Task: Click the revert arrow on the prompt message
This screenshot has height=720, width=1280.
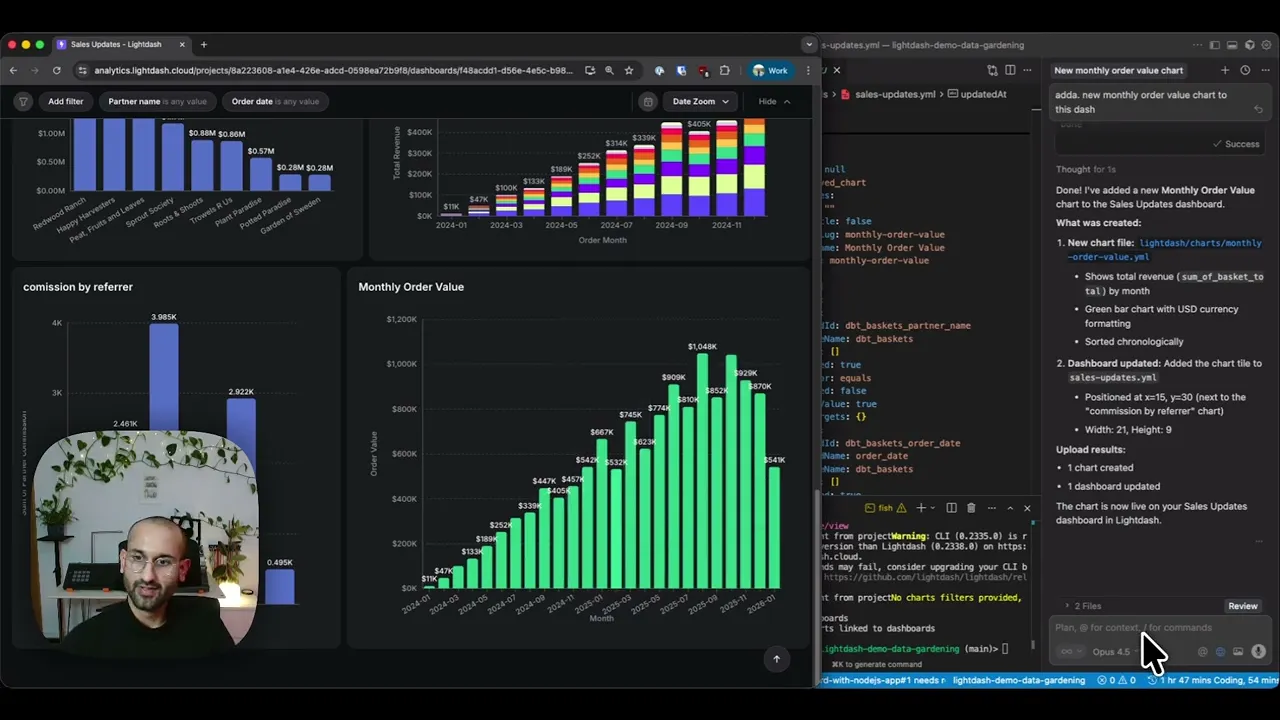Action: pos(1258,109)
